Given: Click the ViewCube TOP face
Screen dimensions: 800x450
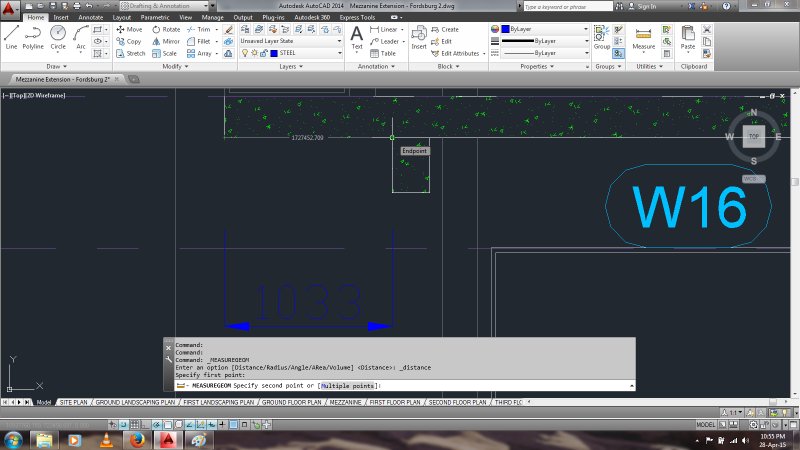Looking at the screenshot, I should [753, 139].
